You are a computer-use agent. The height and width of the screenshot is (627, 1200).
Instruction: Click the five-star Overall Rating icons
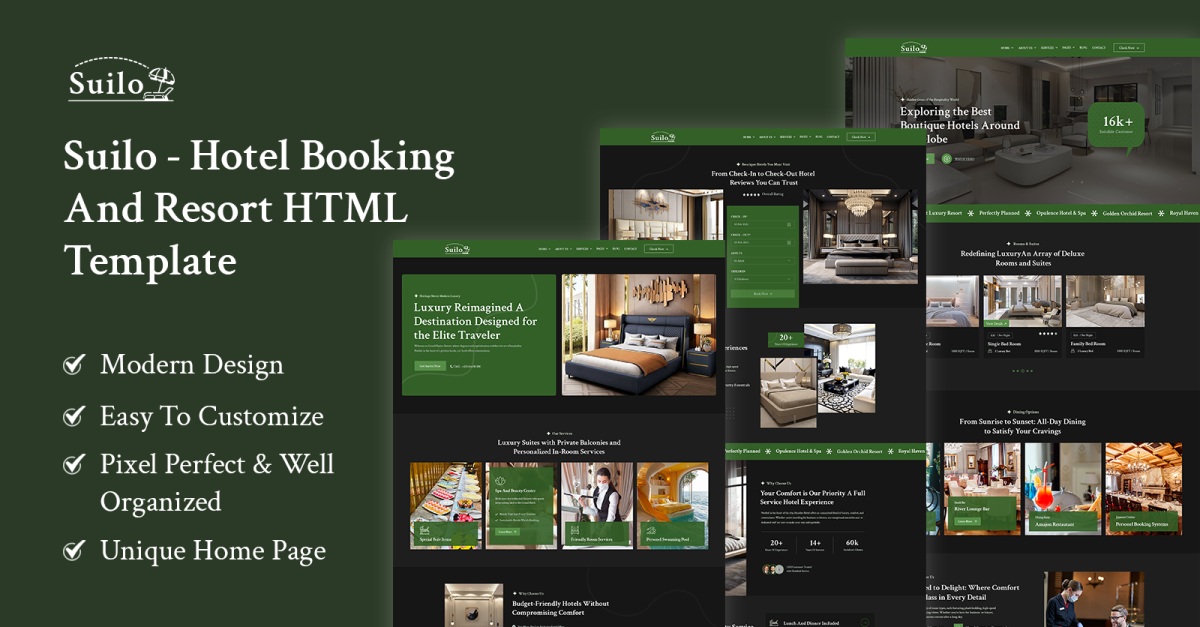[750, 194]
